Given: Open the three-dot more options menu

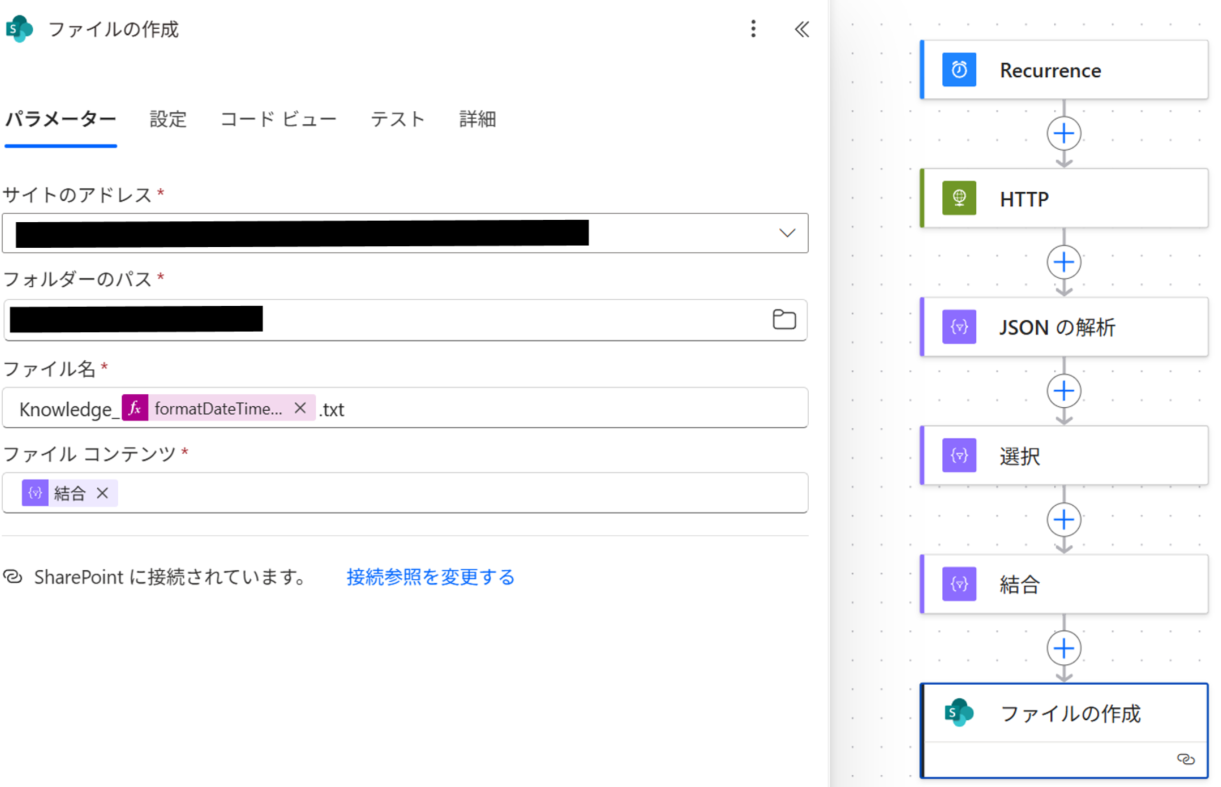Looking at the screenshot, I should 753,29.
